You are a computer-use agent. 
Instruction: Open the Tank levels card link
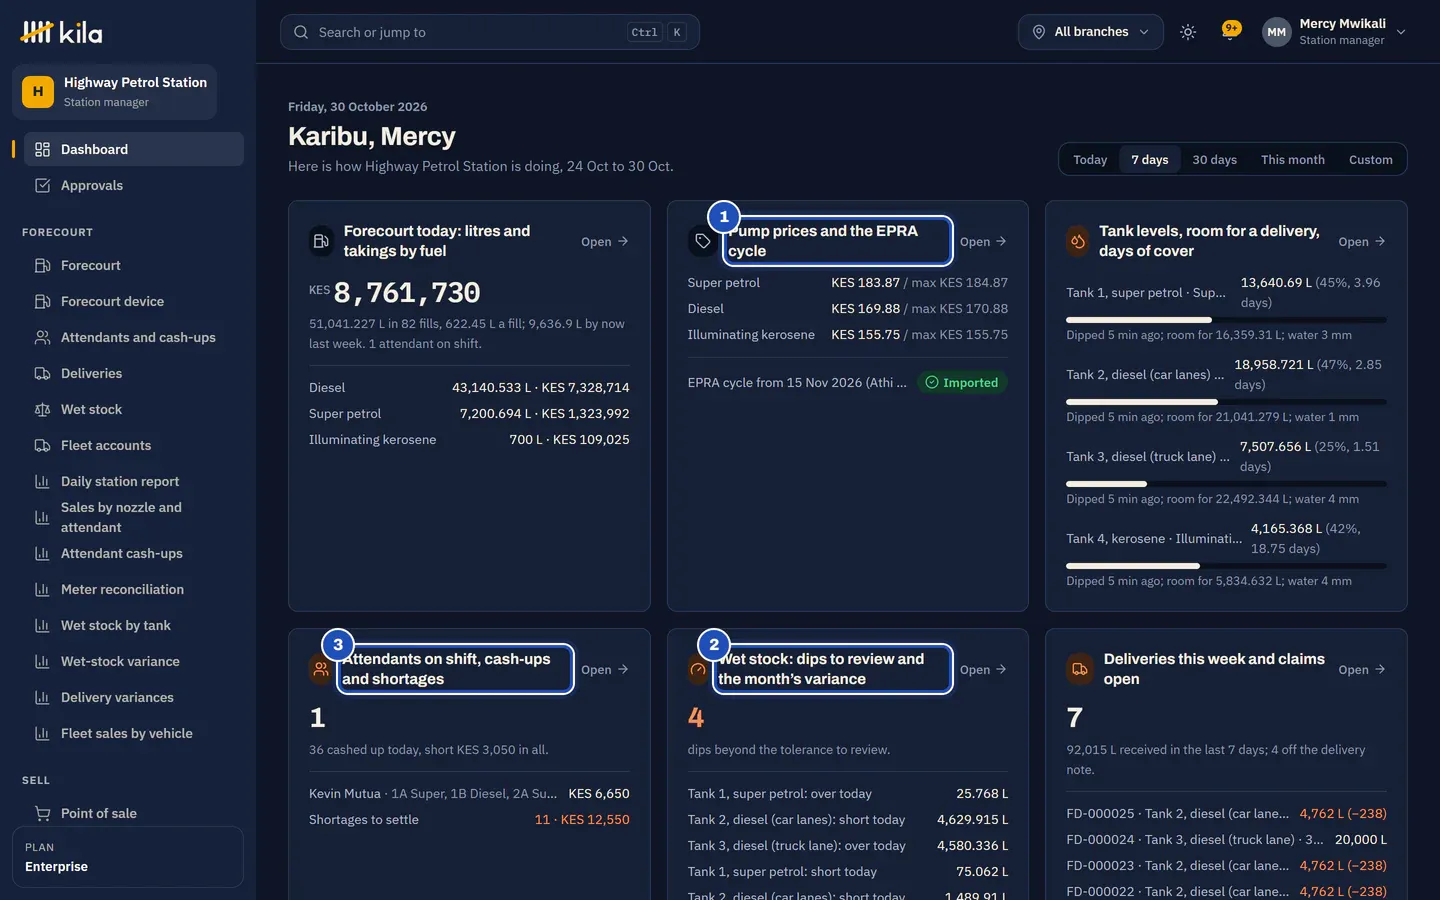(1362, 241)
